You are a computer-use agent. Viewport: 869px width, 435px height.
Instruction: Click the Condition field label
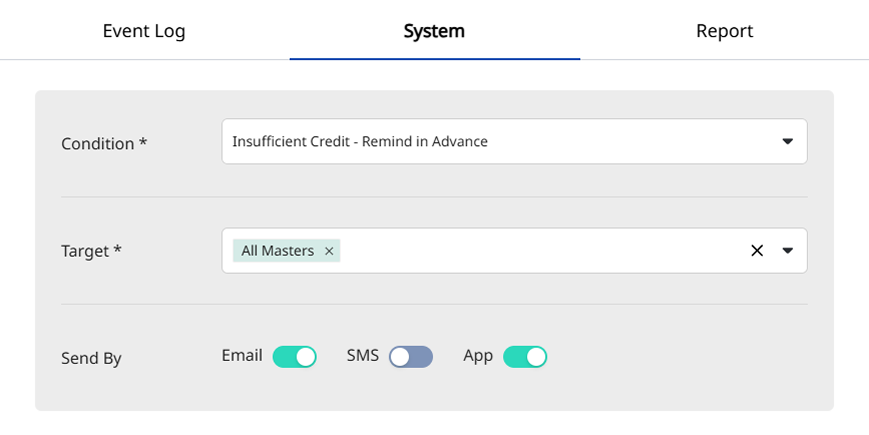click(104, 143)
